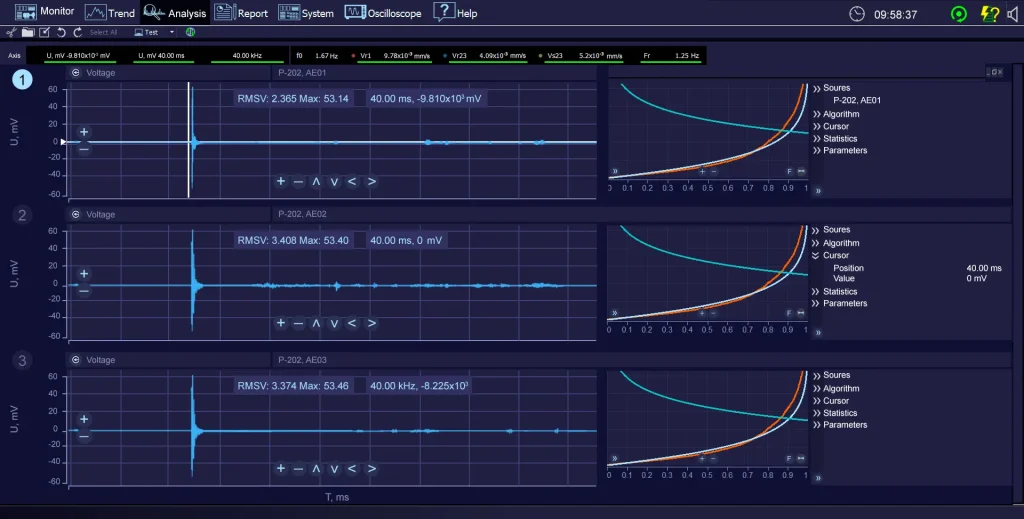Expand Statistics in the AE01 panel
1024x519 pixels.
pos(835,139)
